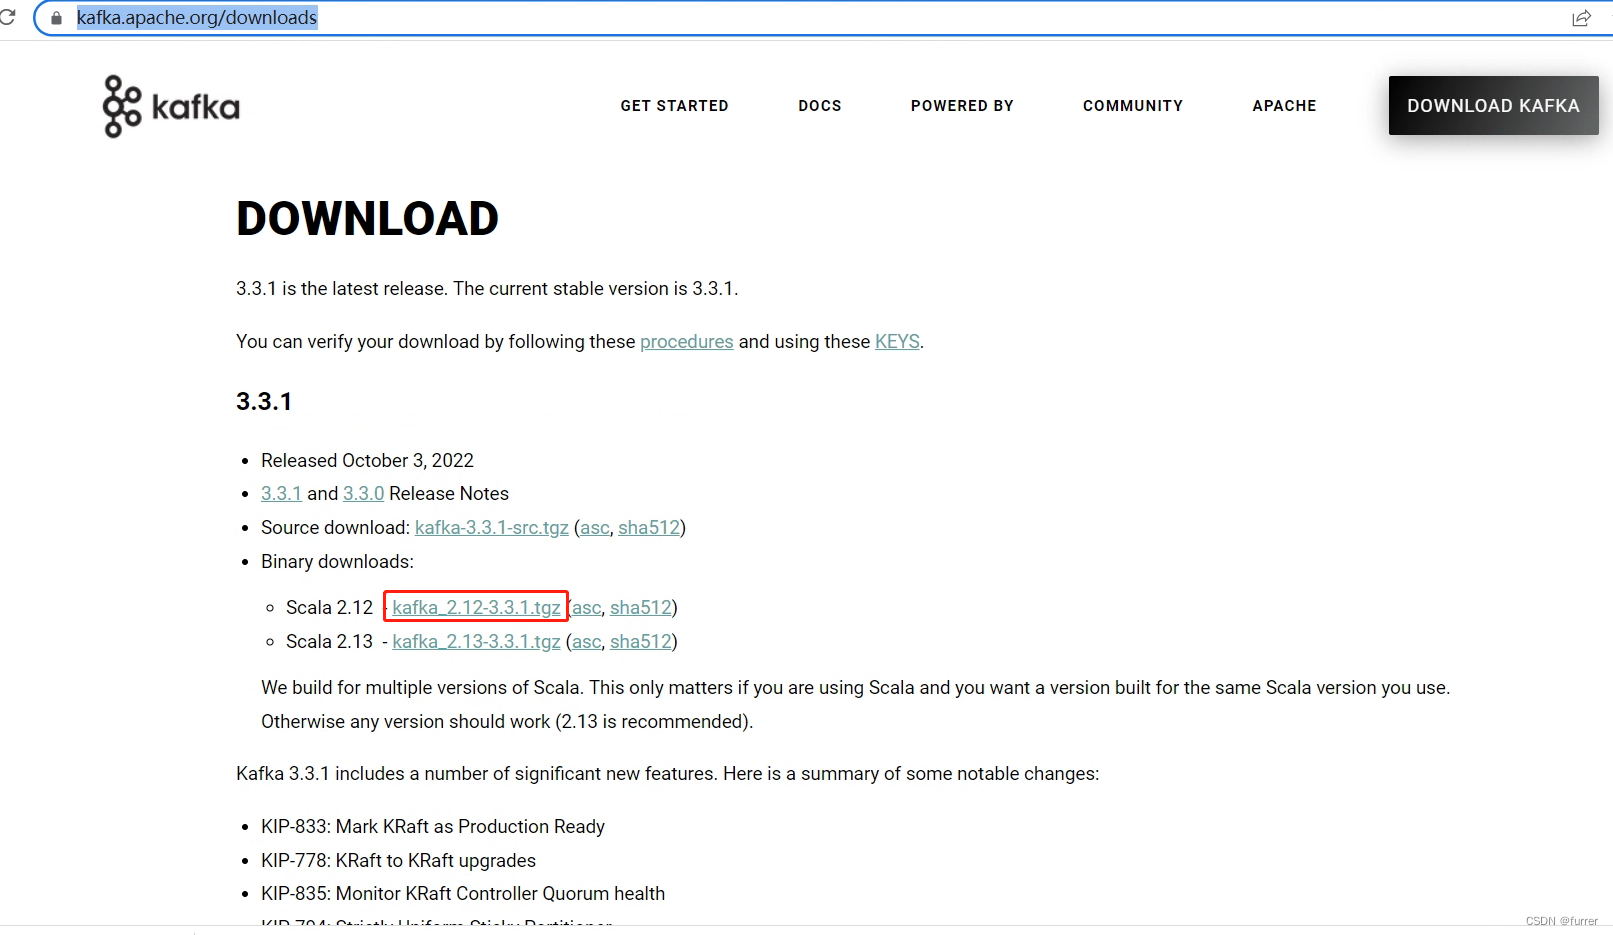1613x935 pixels.
Task: Click the share page icon in address bar
Action: pyautogui.click(x=1581, y=18)
